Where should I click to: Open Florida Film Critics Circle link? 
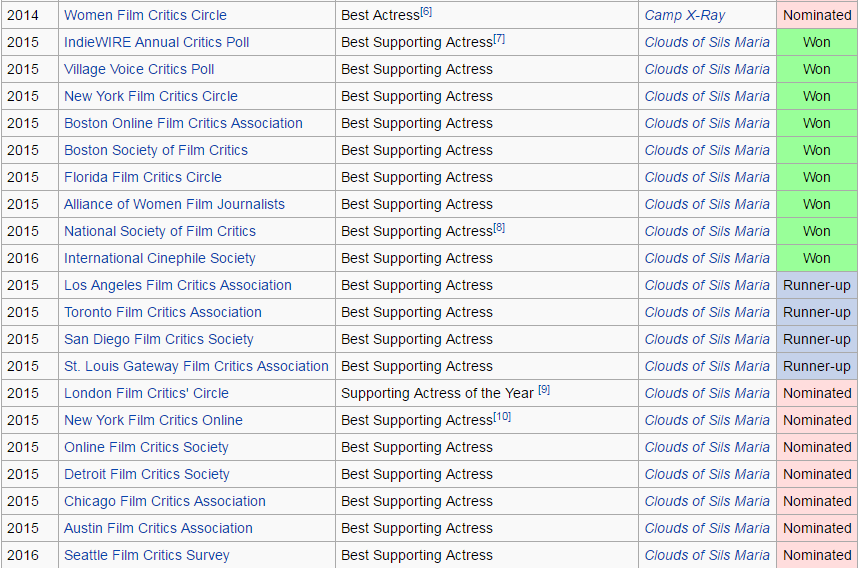coord(143,177)
